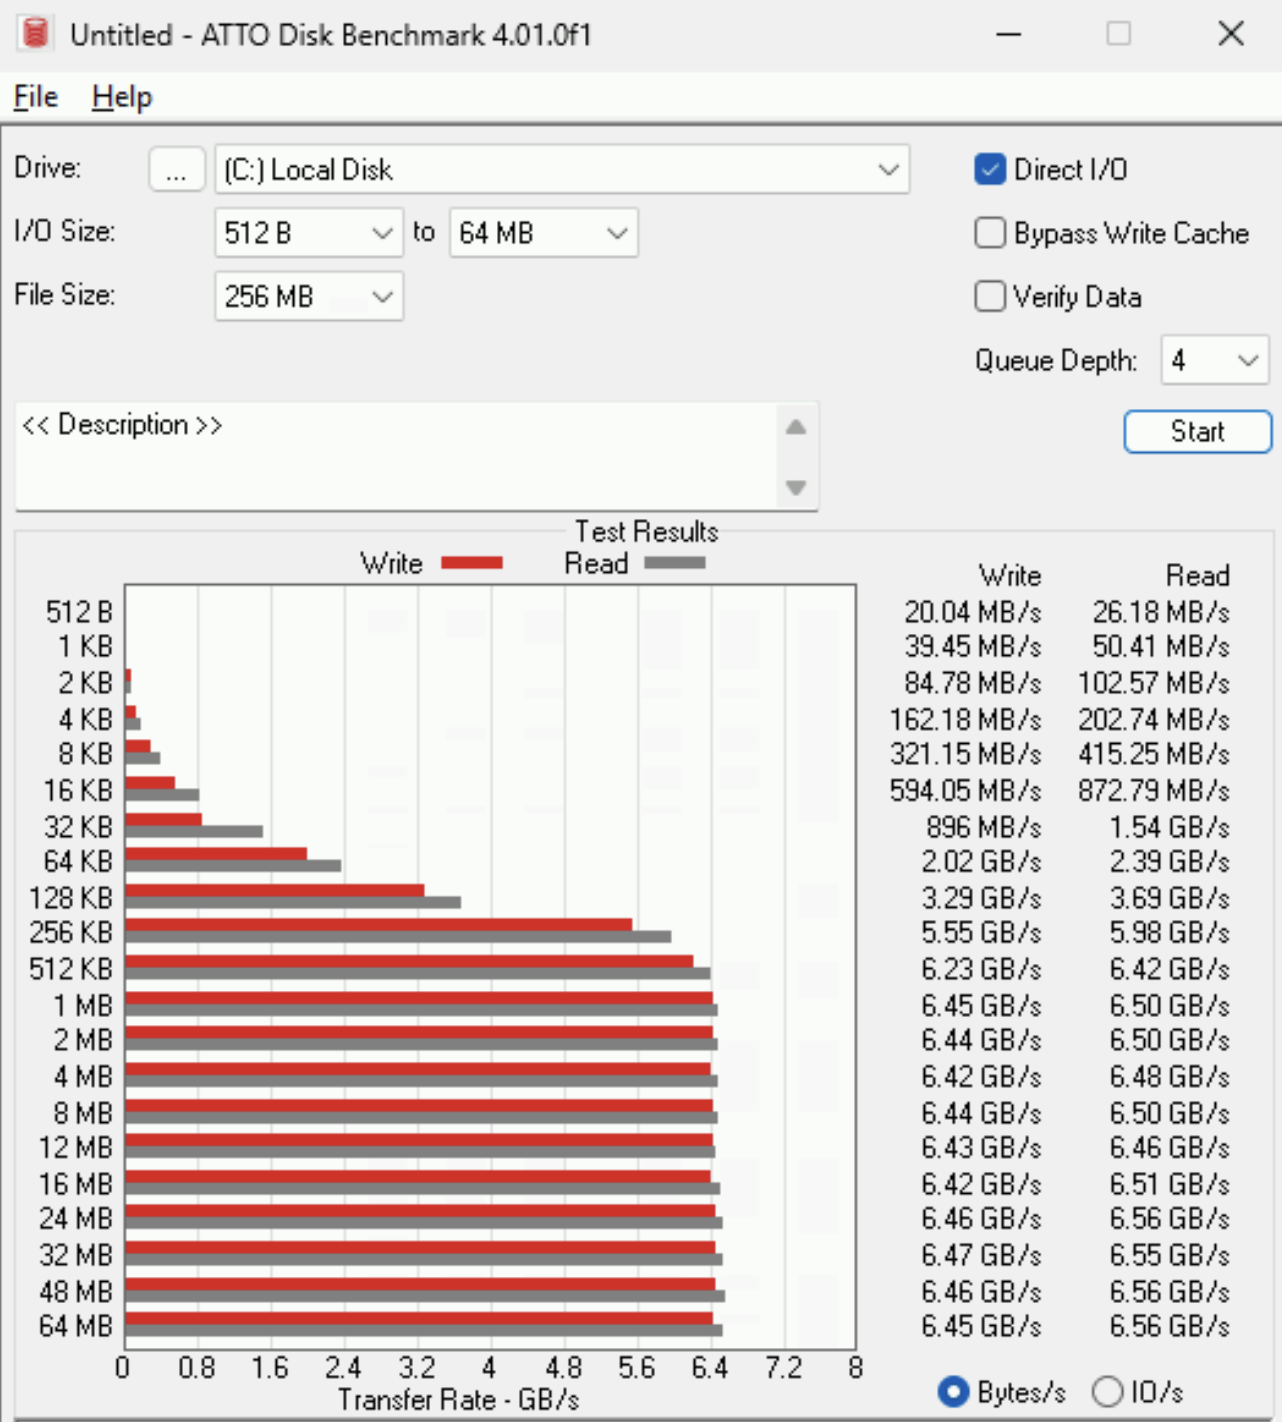Enable Bypass Write Cache
Viewport: 1282px width, 1422px height.
click(x=989, y=232)
